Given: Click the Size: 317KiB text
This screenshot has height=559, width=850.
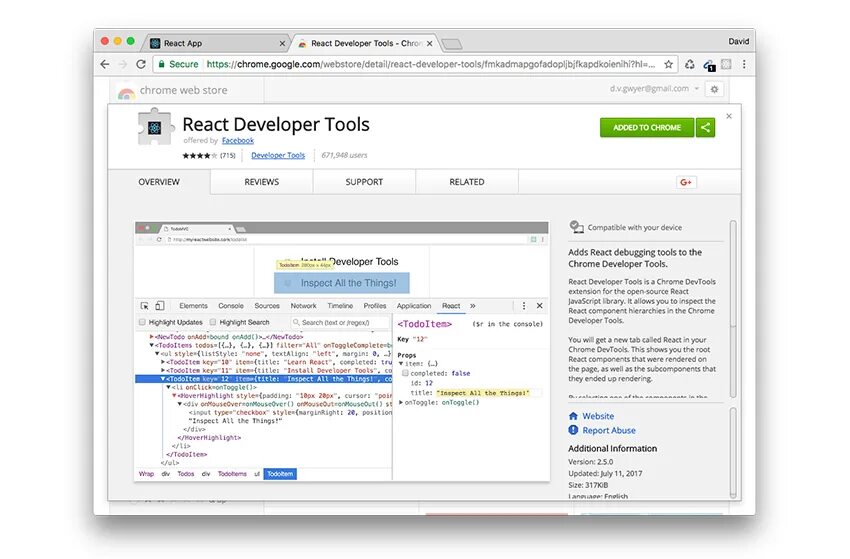Looking at the screenshot, I should coord(588,485).
